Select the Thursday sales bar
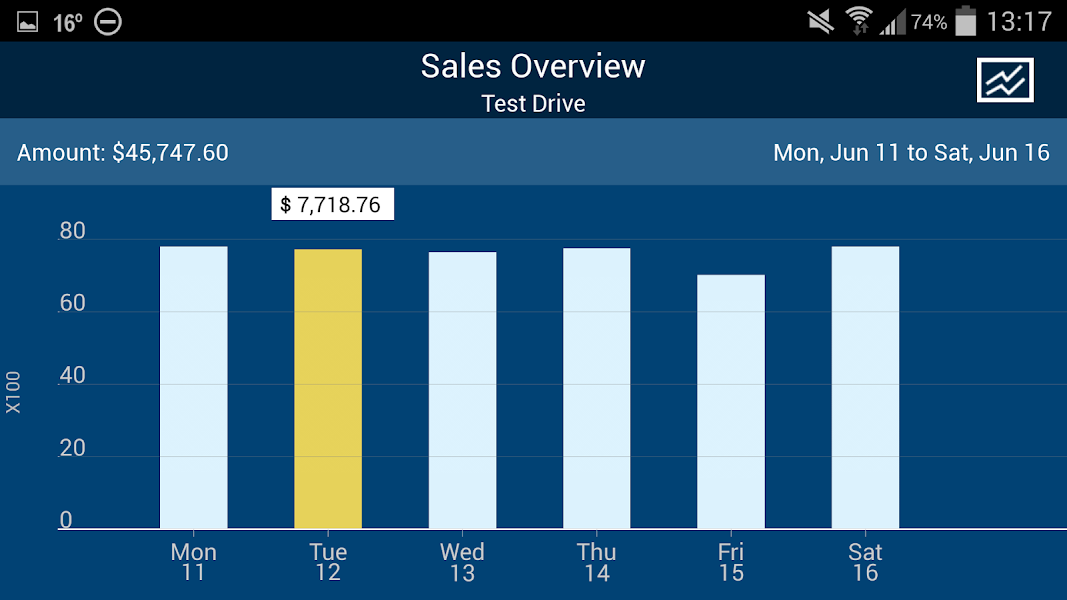This screenshot has width=1067, height=600. tap(597, 388)
